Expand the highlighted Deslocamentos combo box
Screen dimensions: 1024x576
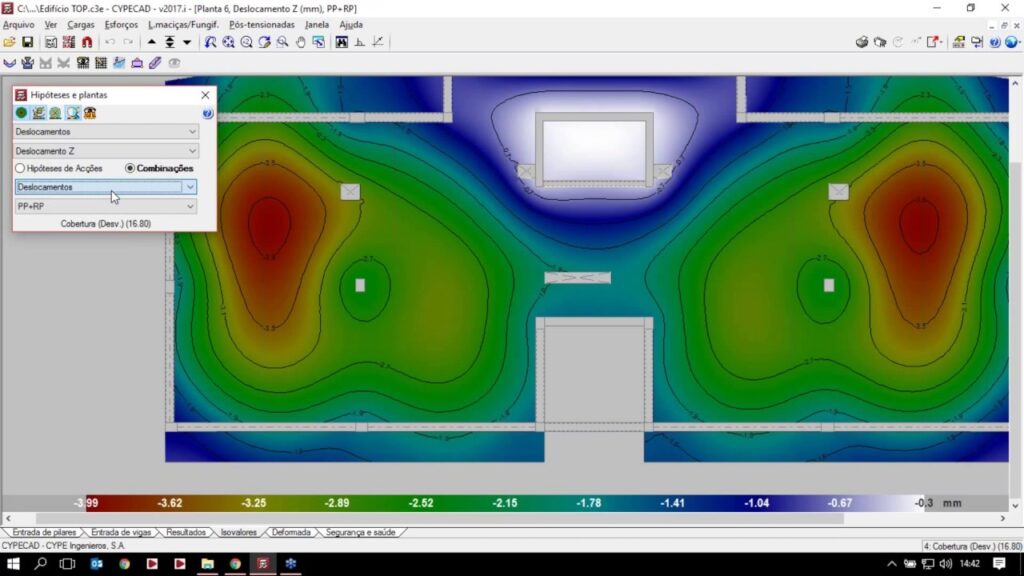190,187
